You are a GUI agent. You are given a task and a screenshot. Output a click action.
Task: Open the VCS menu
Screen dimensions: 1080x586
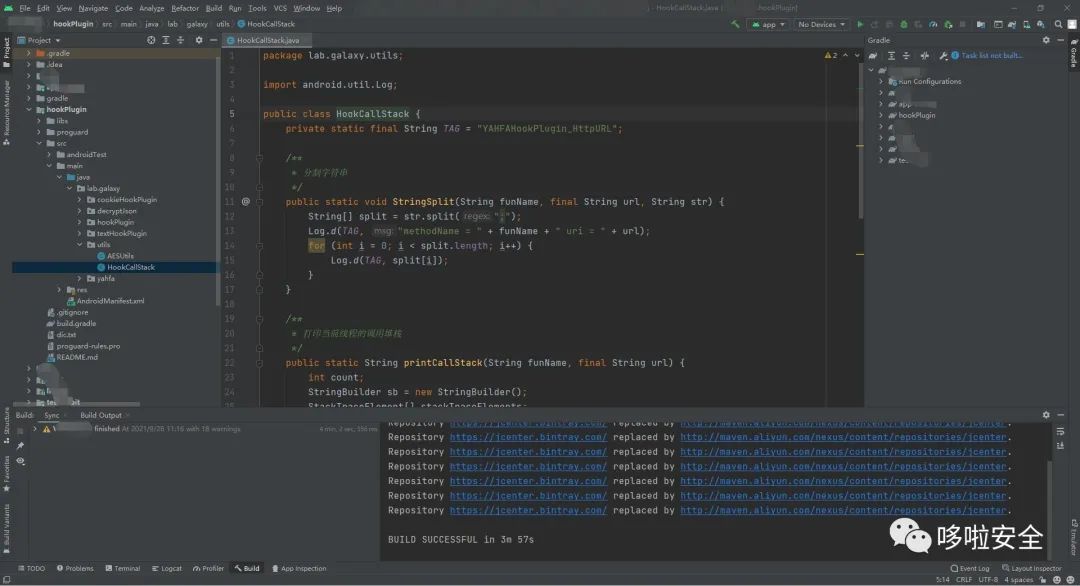280,8
